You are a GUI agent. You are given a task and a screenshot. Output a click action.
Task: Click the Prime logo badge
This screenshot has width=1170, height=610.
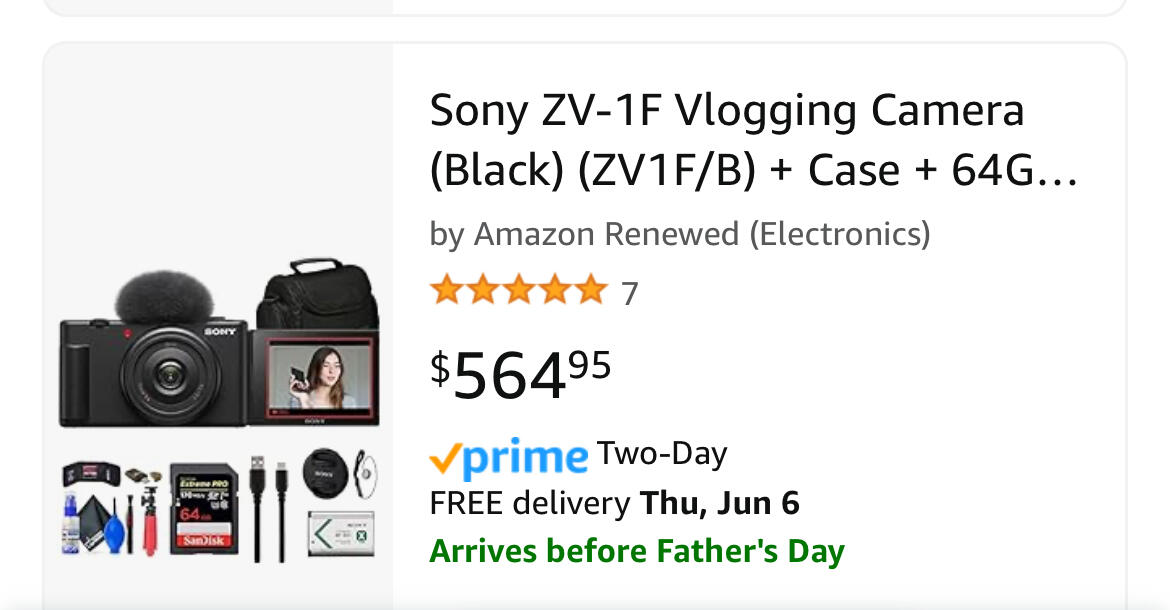(509, 457)
